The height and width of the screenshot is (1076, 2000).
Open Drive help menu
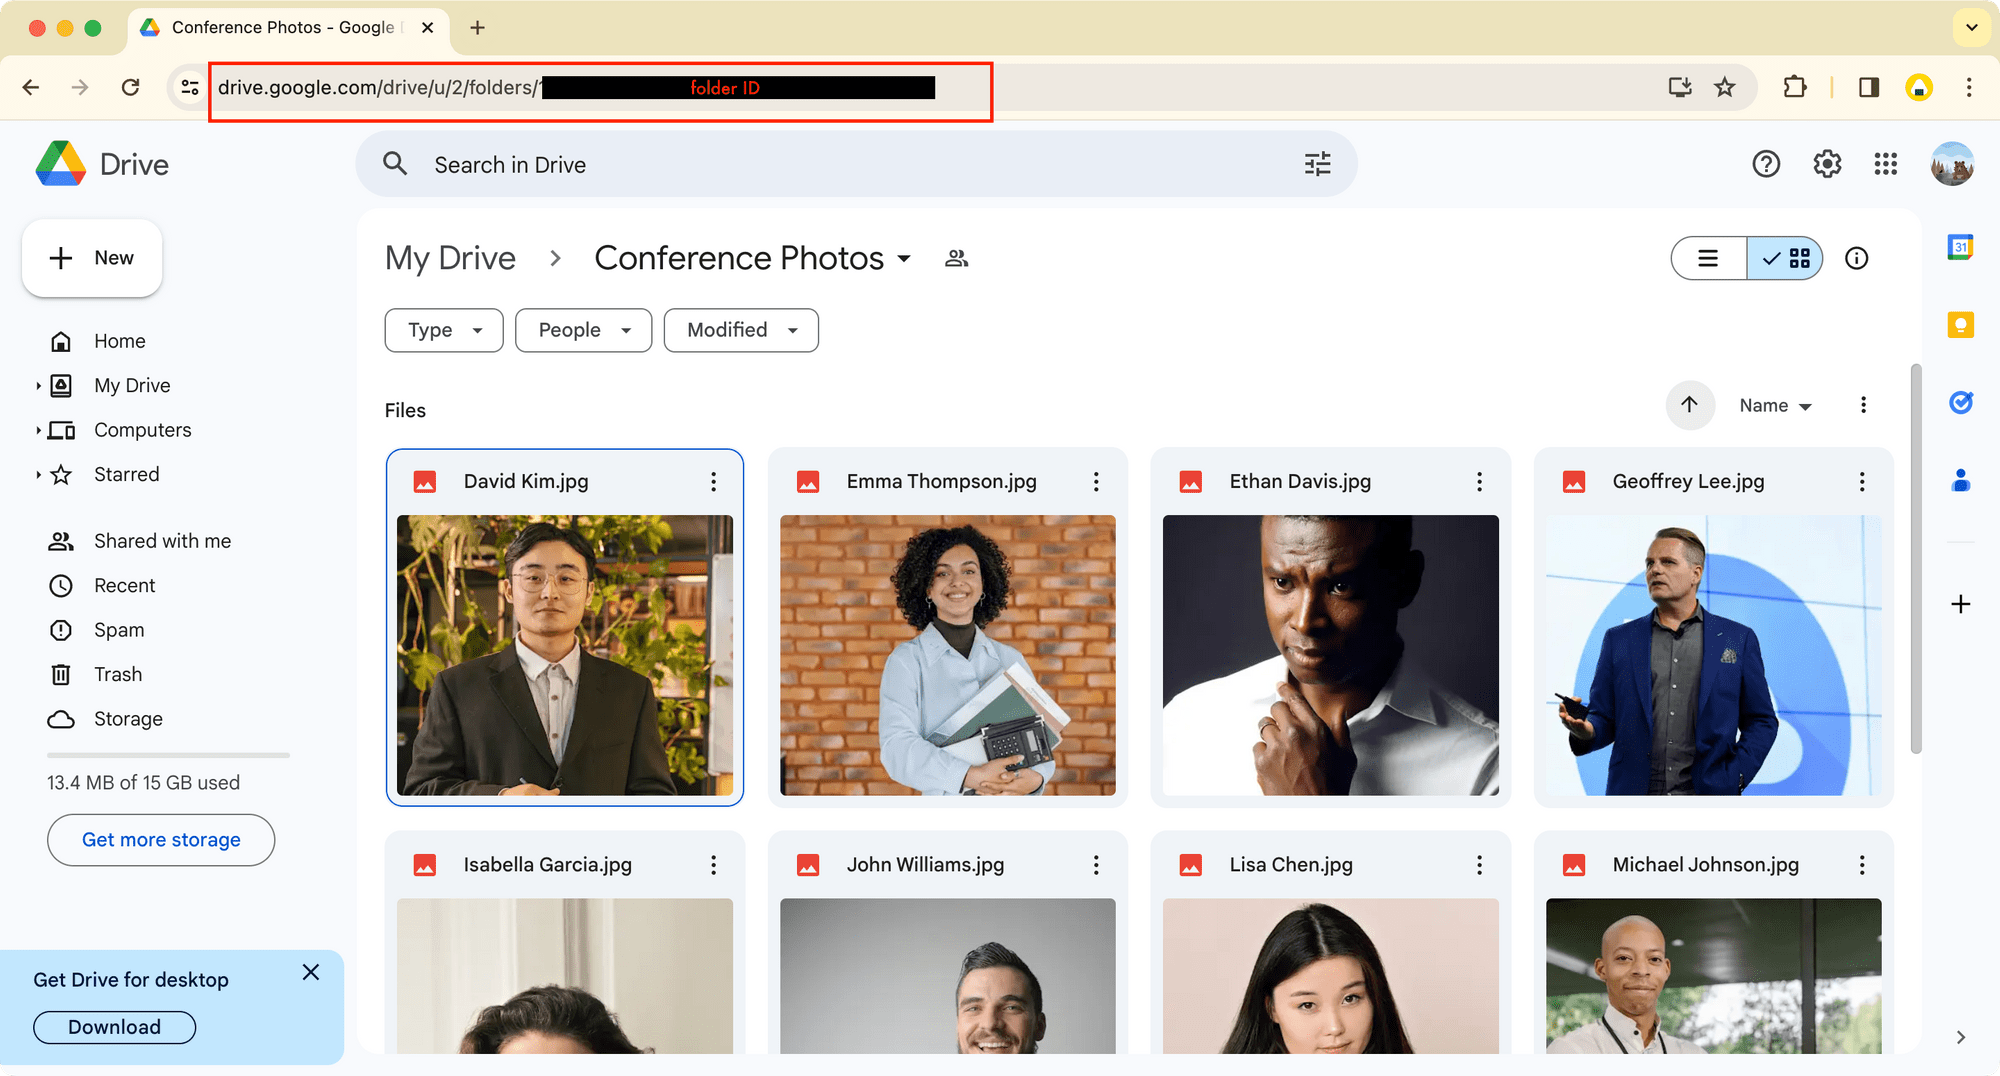(x=1767, y=163)
